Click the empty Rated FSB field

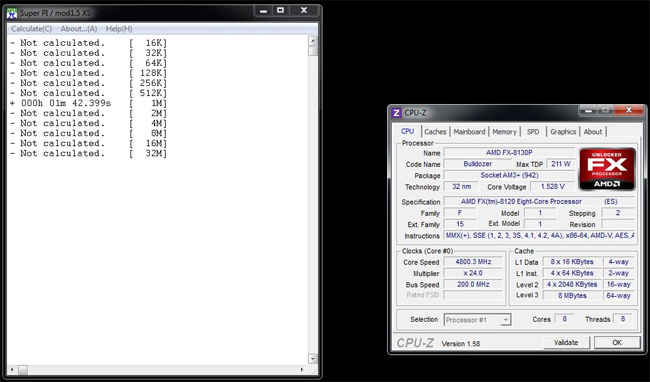click(x=473, y=295)
